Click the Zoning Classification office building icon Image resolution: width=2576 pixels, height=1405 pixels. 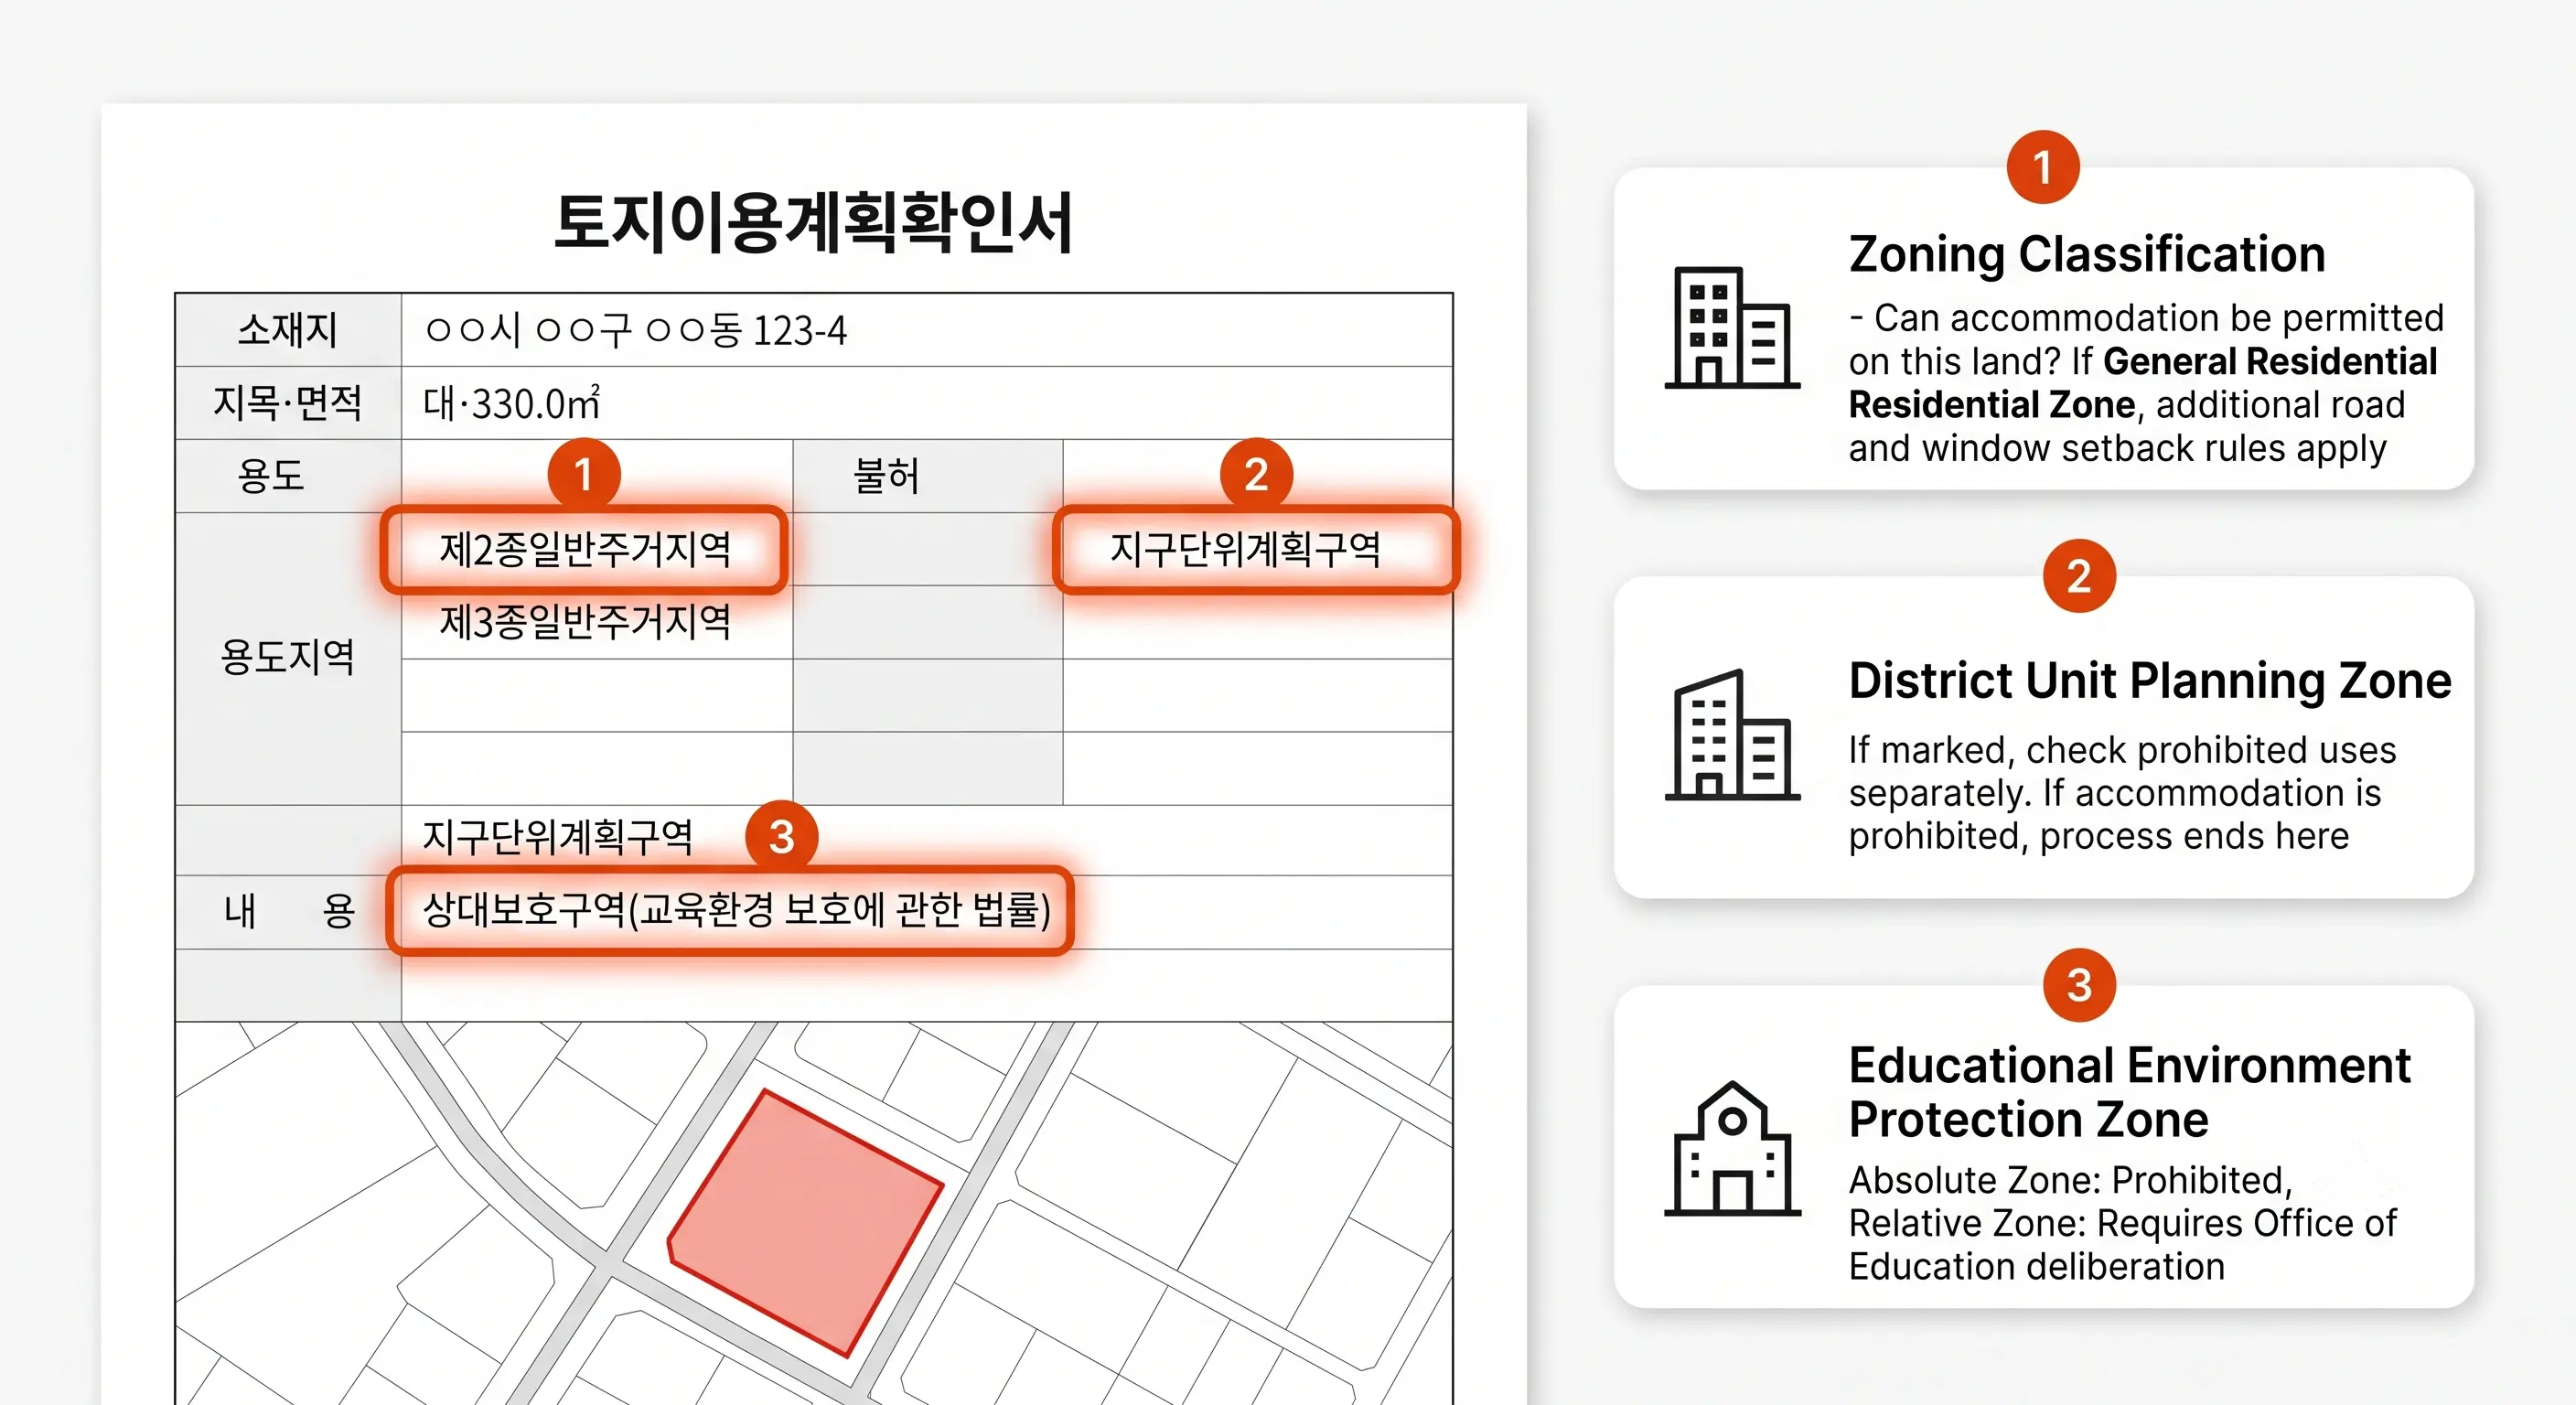[x=1732, y=327]
